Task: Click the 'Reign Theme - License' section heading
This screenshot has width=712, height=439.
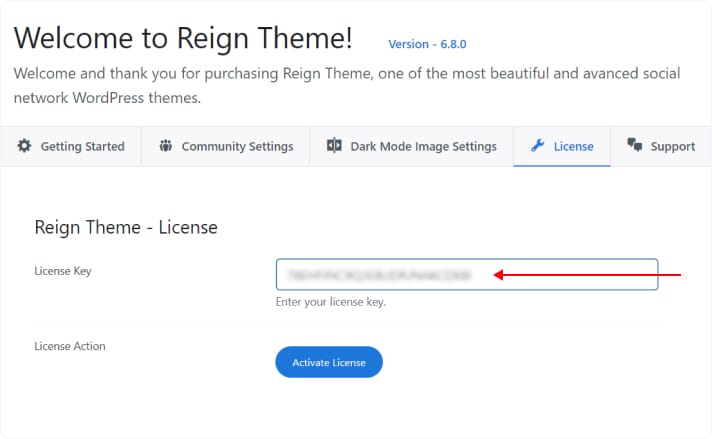Action: (126, 227)
